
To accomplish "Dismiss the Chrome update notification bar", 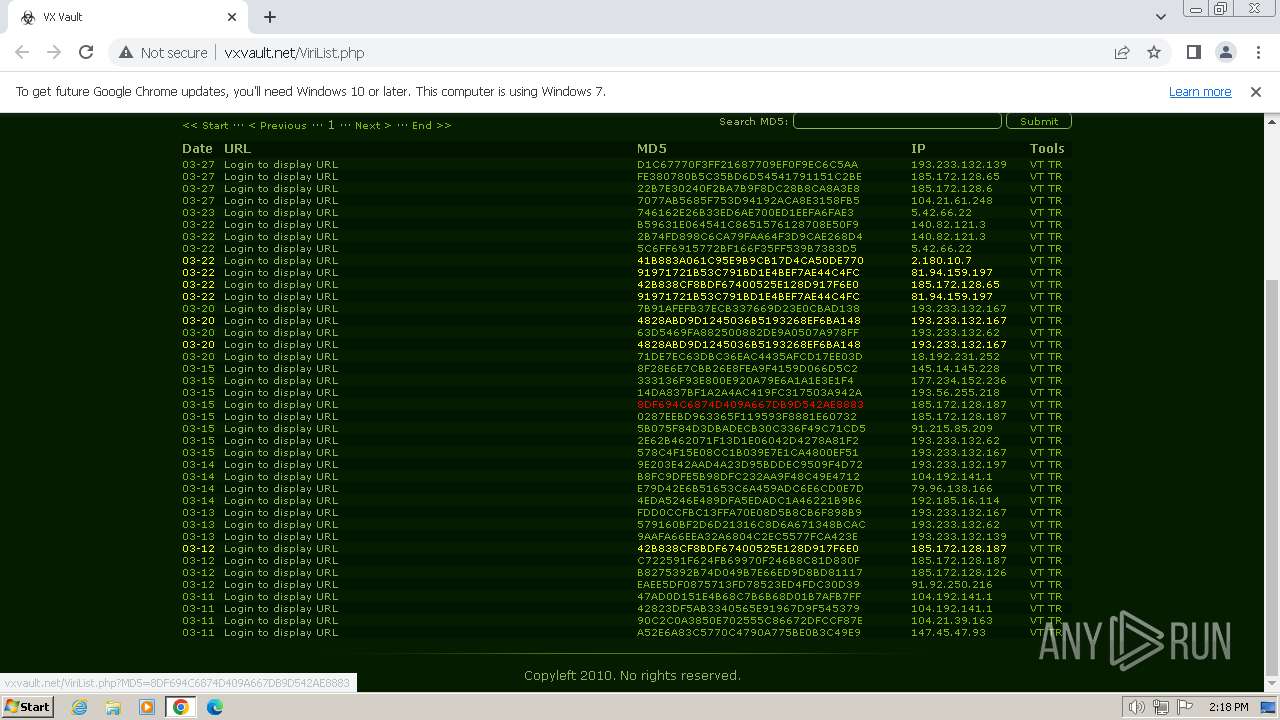I will 1256,92.
